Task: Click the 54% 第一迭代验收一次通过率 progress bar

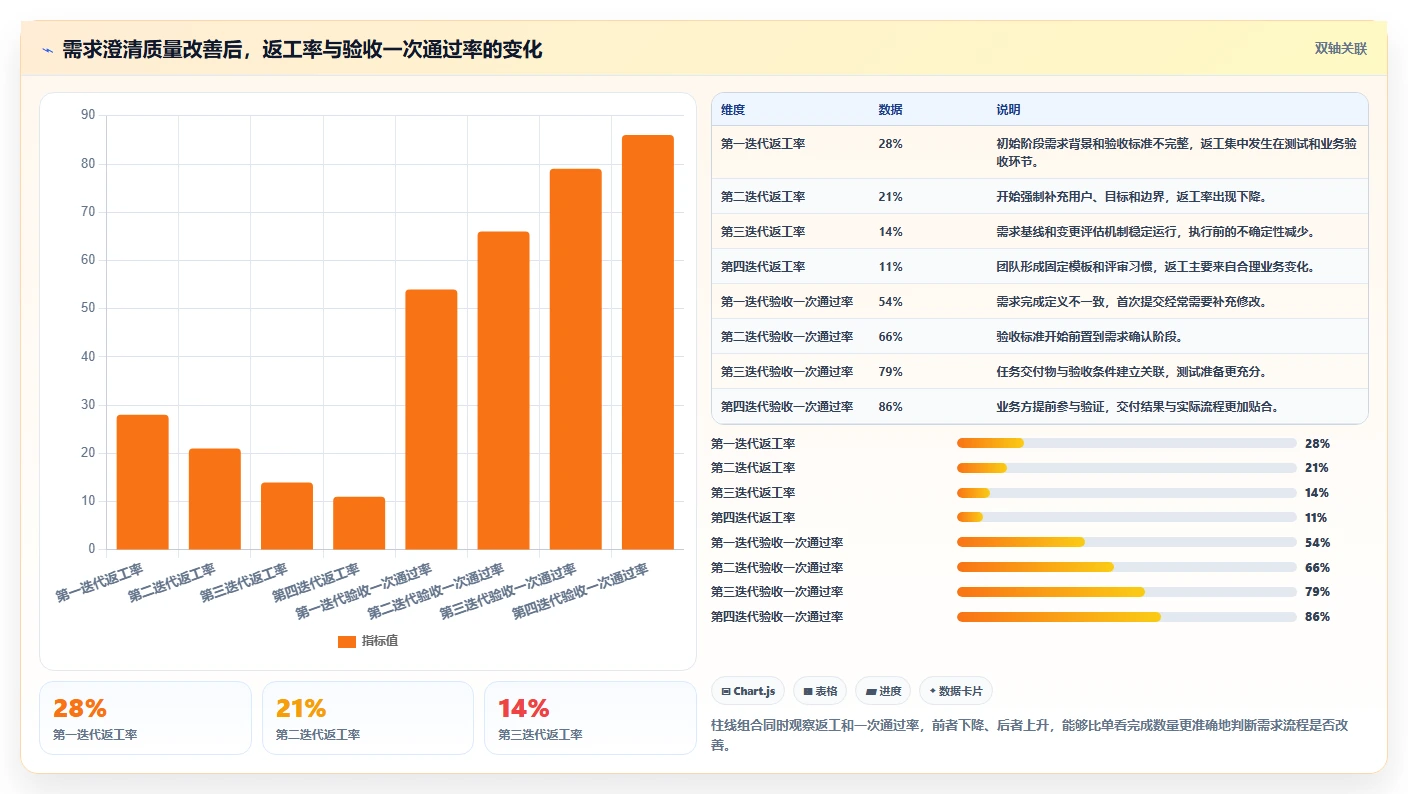Action: click(x=1127, y=542)
